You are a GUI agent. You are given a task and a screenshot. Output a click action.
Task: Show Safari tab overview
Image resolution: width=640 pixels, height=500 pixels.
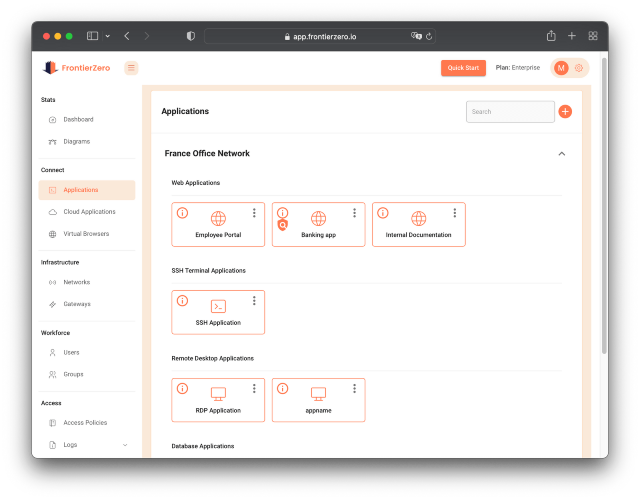point(593,36)
